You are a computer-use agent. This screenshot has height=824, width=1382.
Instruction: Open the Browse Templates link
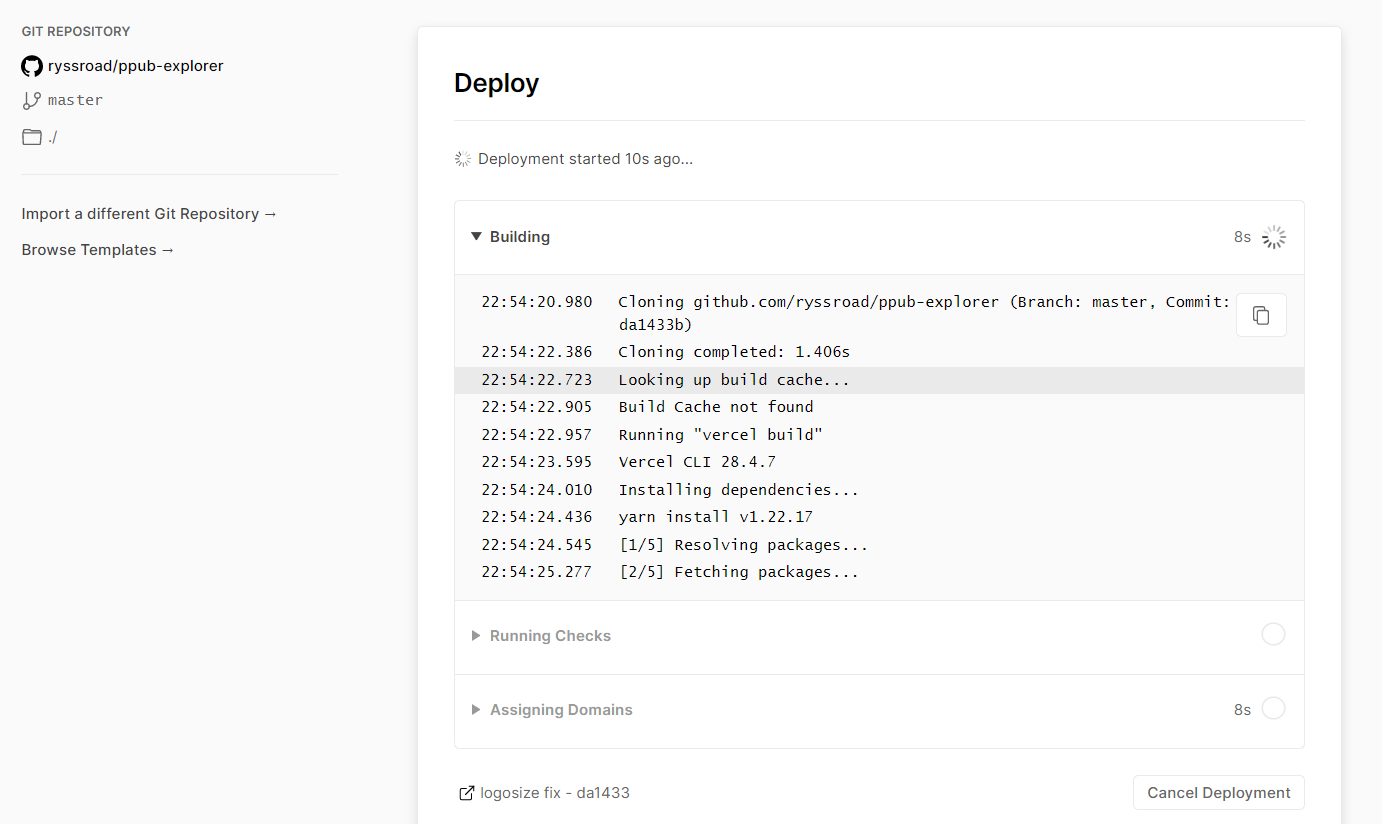point(98,250)
